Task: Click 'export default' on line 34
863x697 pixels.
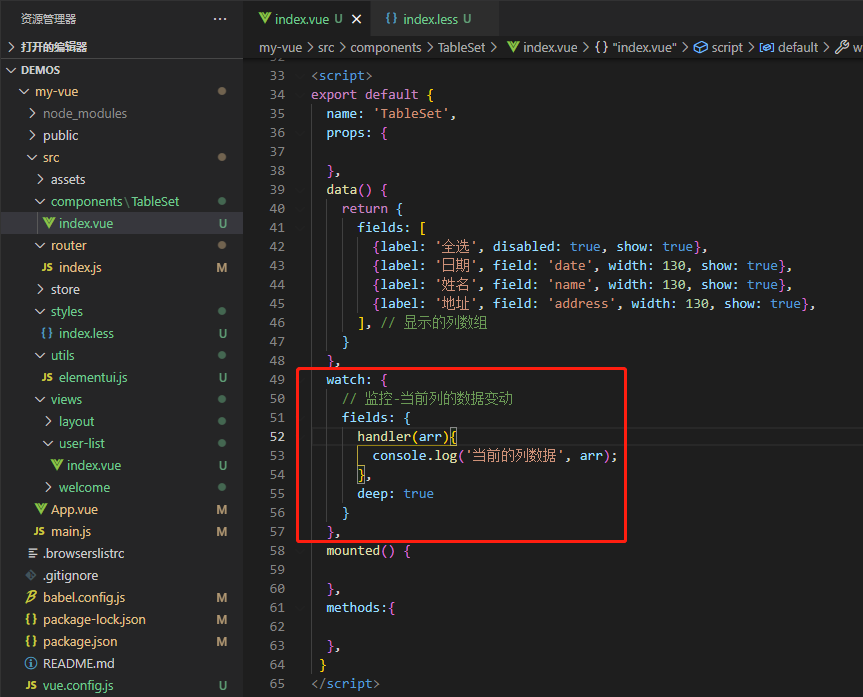Action: 364,95
